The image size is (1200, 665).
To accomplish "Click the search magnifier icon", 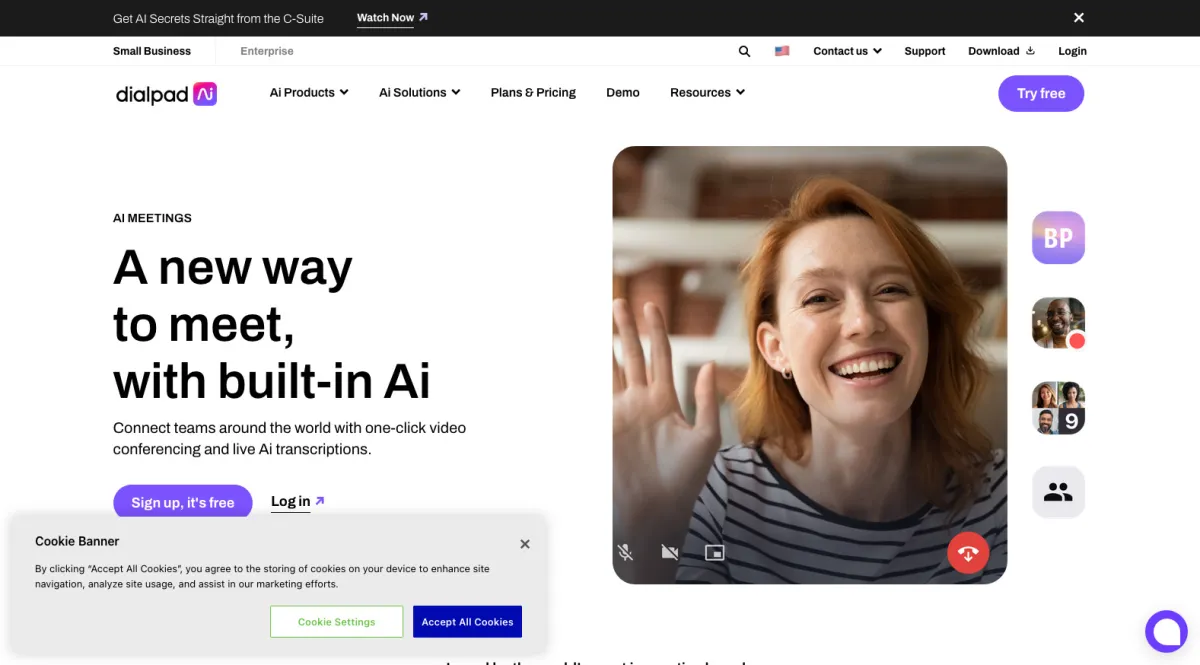I will (x=744, y=51).
